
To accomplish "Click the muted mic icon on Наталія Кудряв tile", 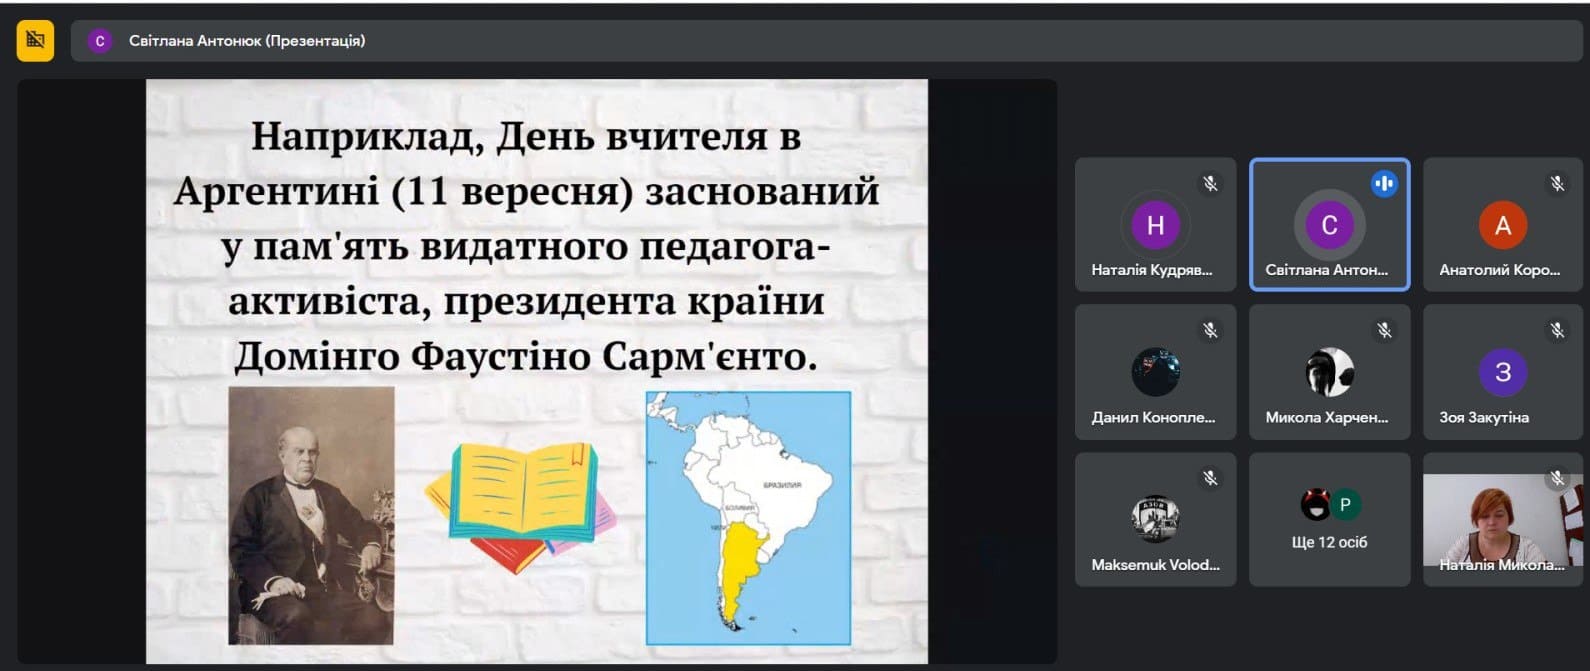I will point(1210,183).
